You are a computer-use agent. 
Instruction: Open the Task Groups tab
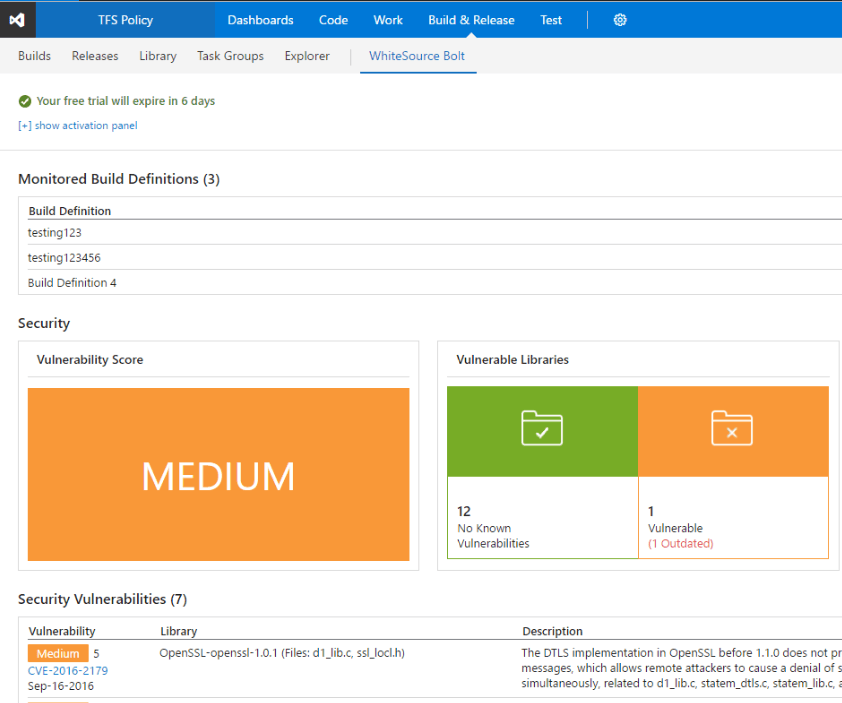pyautogui.click(x=230, y=56)
